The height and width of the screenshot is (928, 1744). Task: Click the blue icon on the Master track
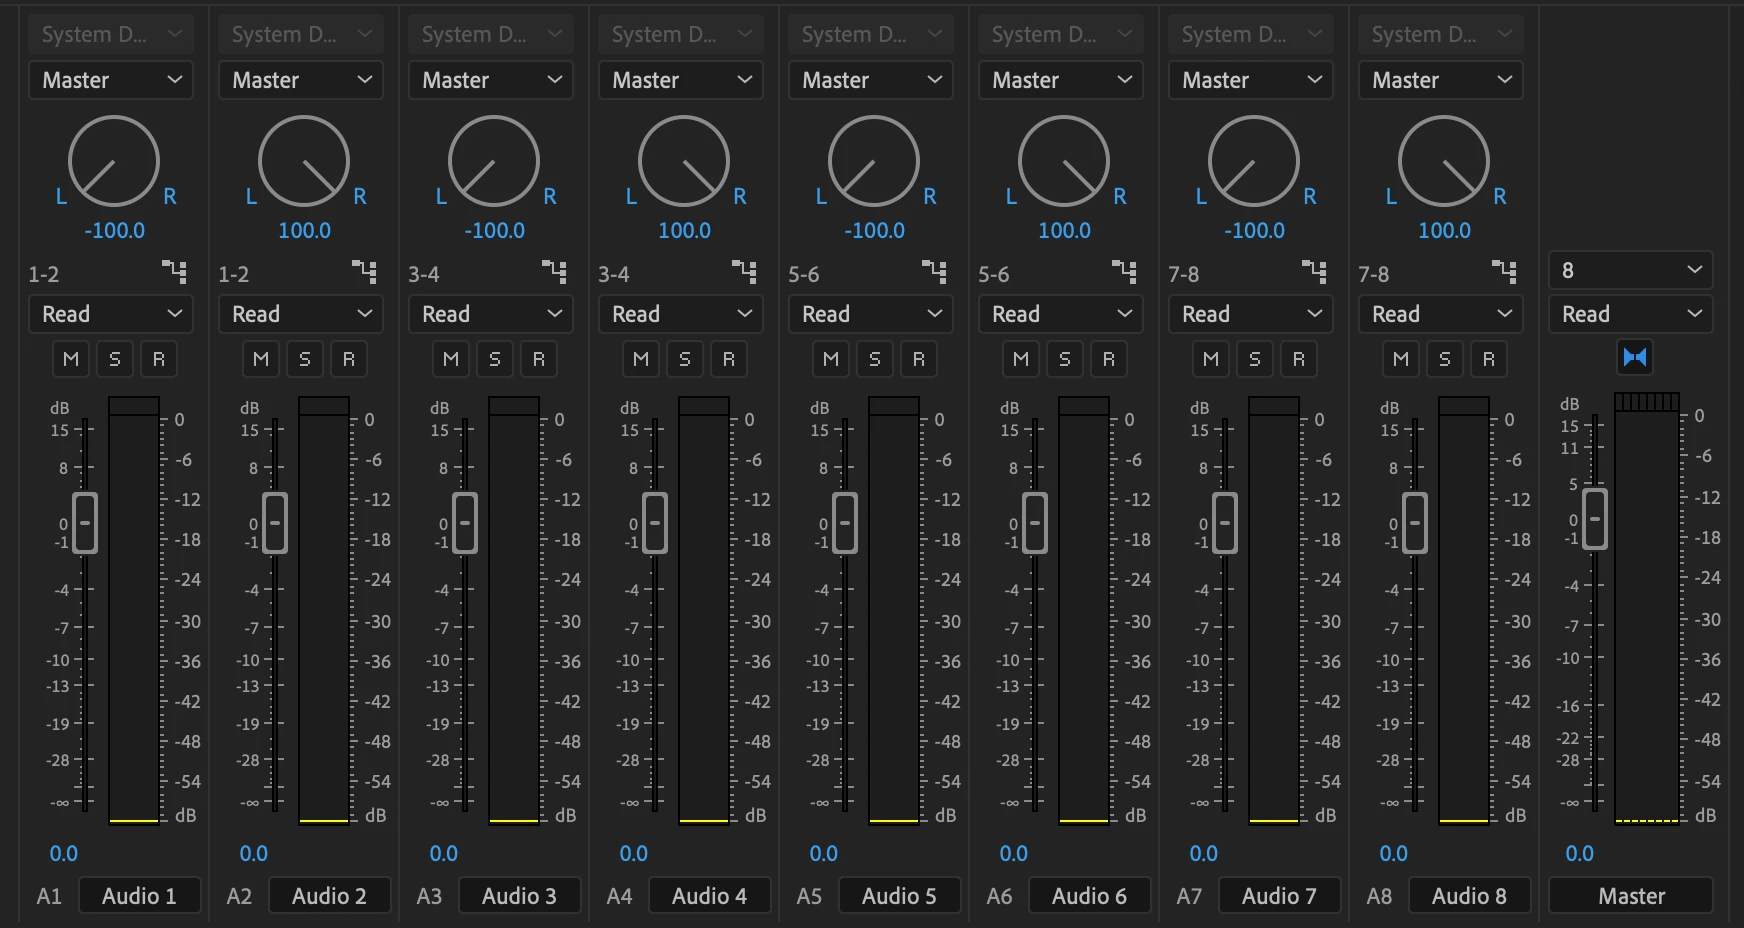point(1635,357)
